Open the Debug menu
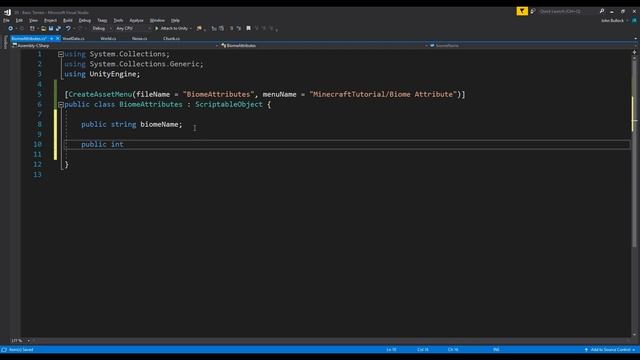 (x=85, y=20)
